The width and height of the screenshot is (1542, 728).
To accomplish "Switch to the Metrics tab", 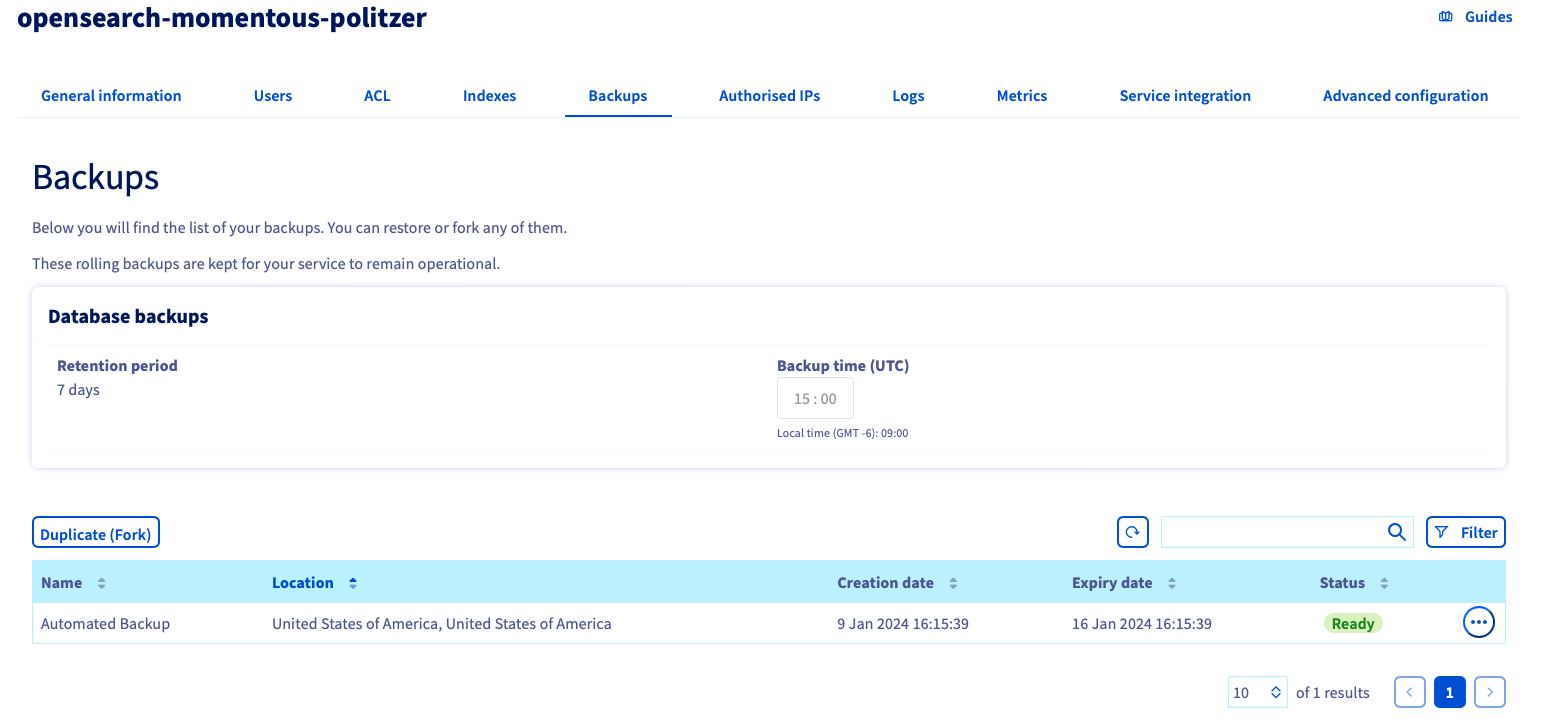I will coord(1021,95).
